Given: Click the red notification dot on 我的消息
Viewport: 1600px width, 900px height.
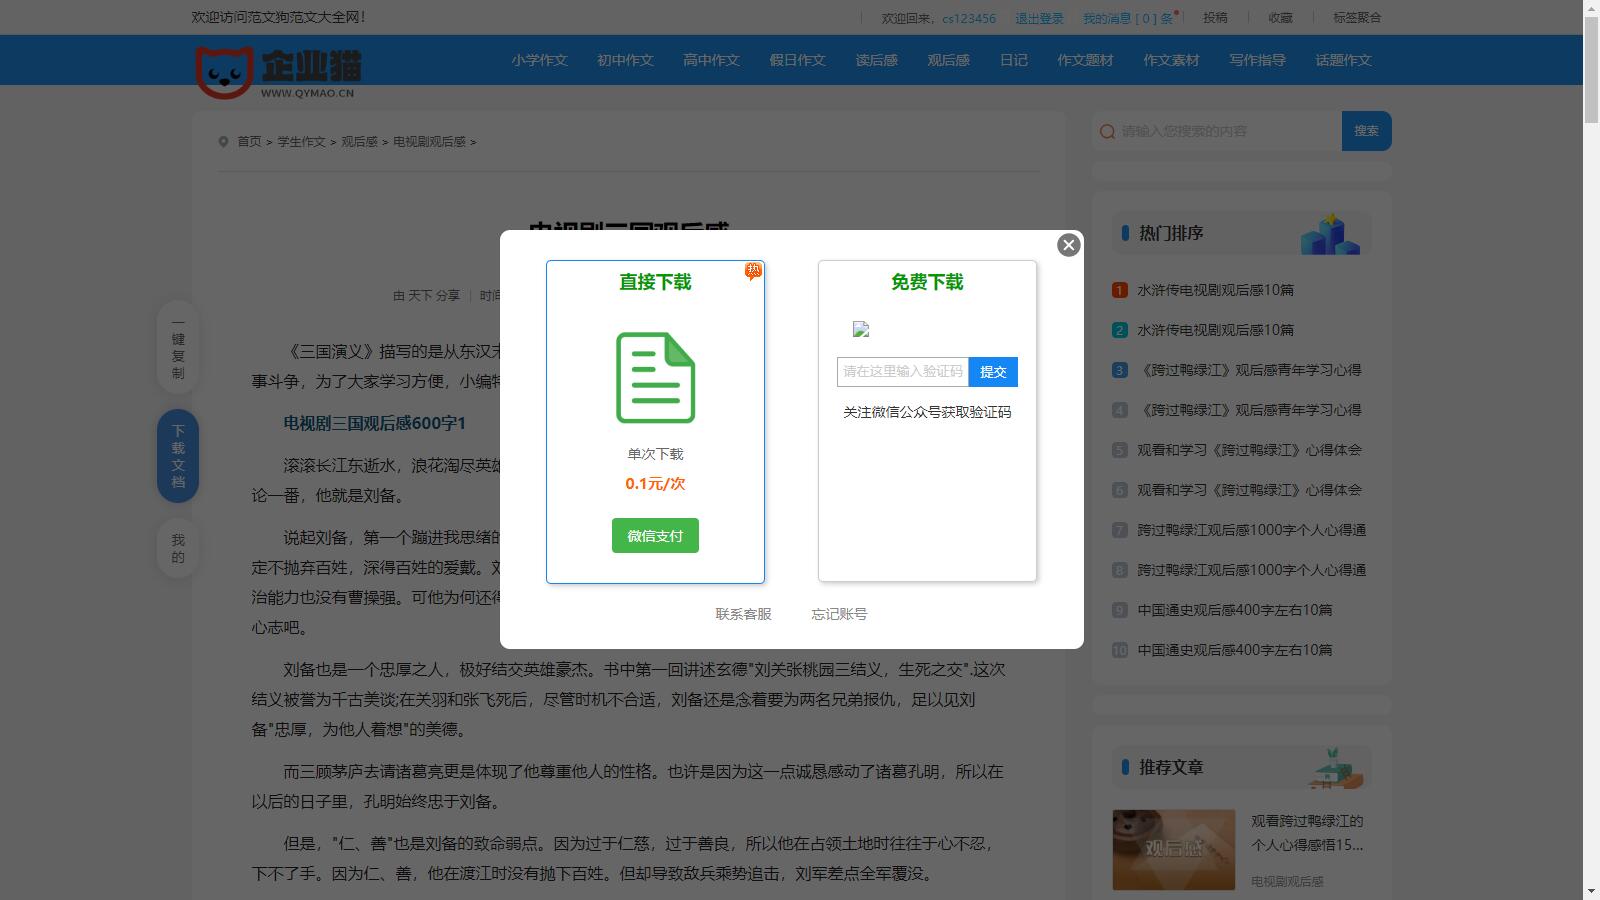Looking at the screenshot, I should (1178, 11).
